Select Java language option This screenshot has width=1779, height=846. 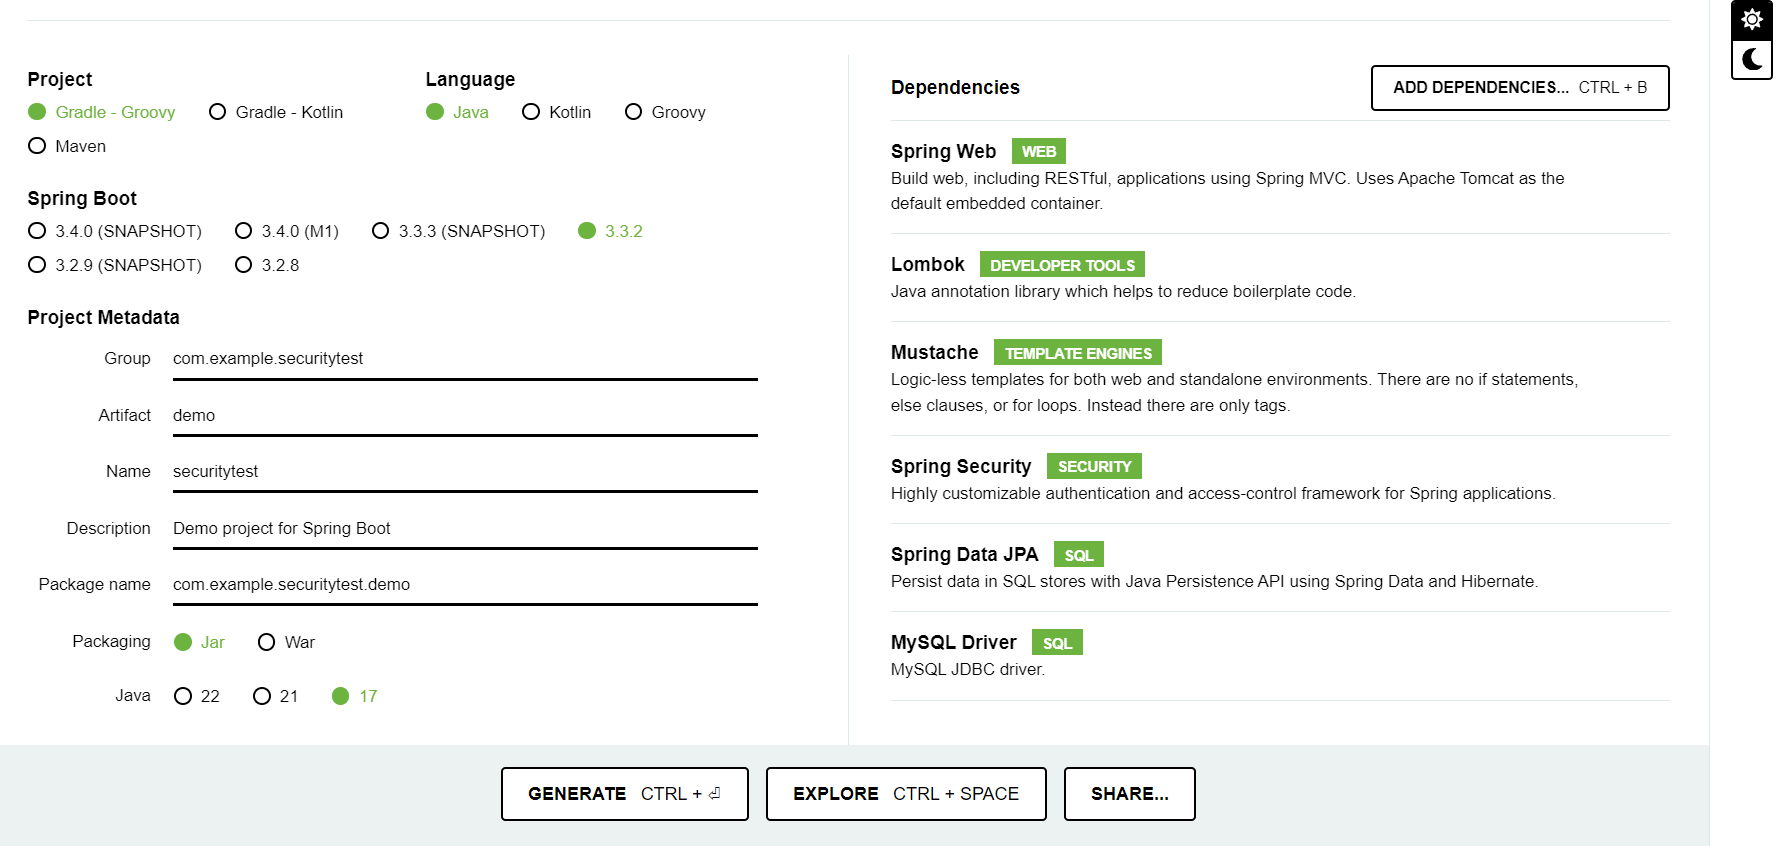point(458,112)
